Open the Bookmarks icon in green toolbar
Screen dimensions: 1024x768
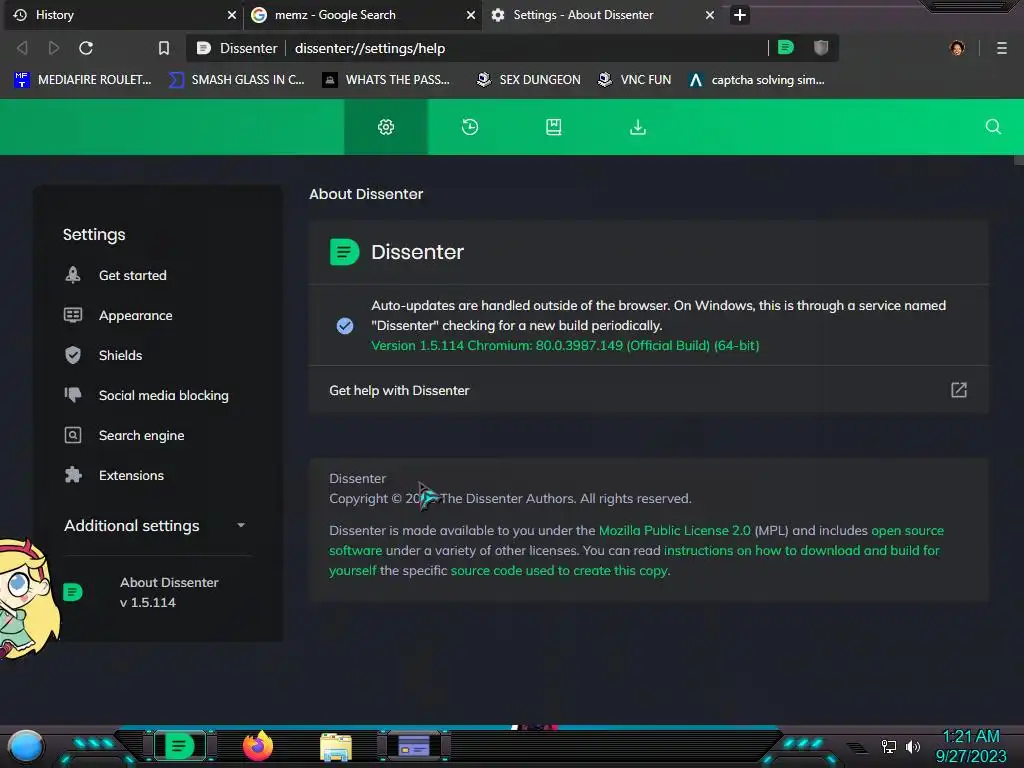coord(553,127)
